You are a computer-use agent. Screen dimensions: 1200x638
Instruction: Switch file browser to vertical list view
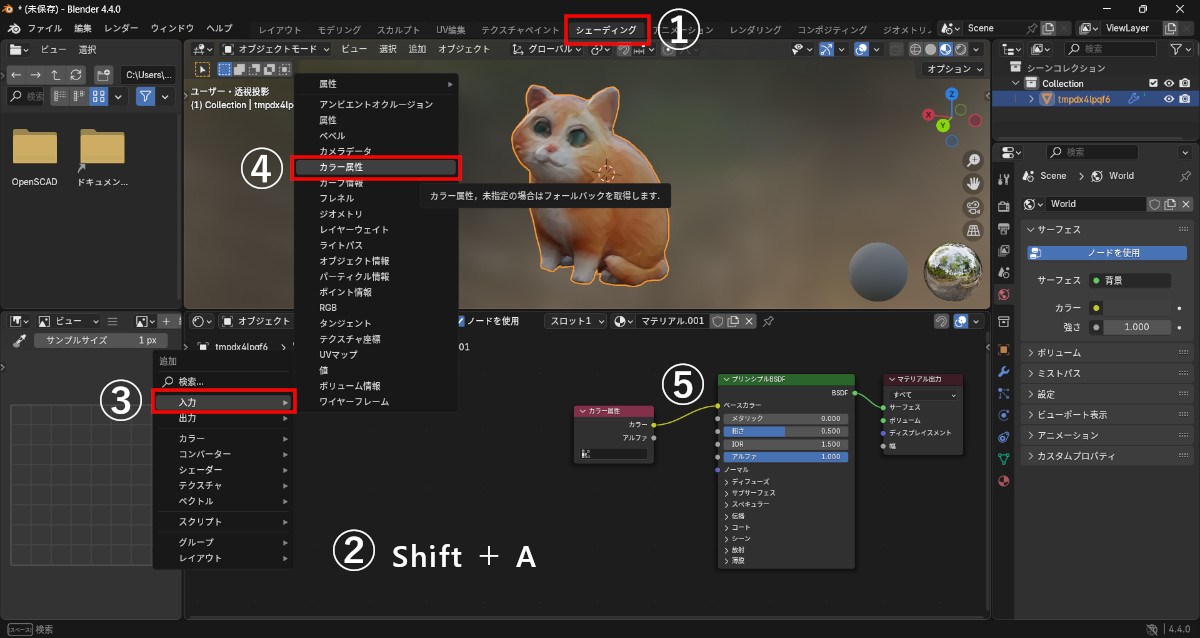(60, 96)
